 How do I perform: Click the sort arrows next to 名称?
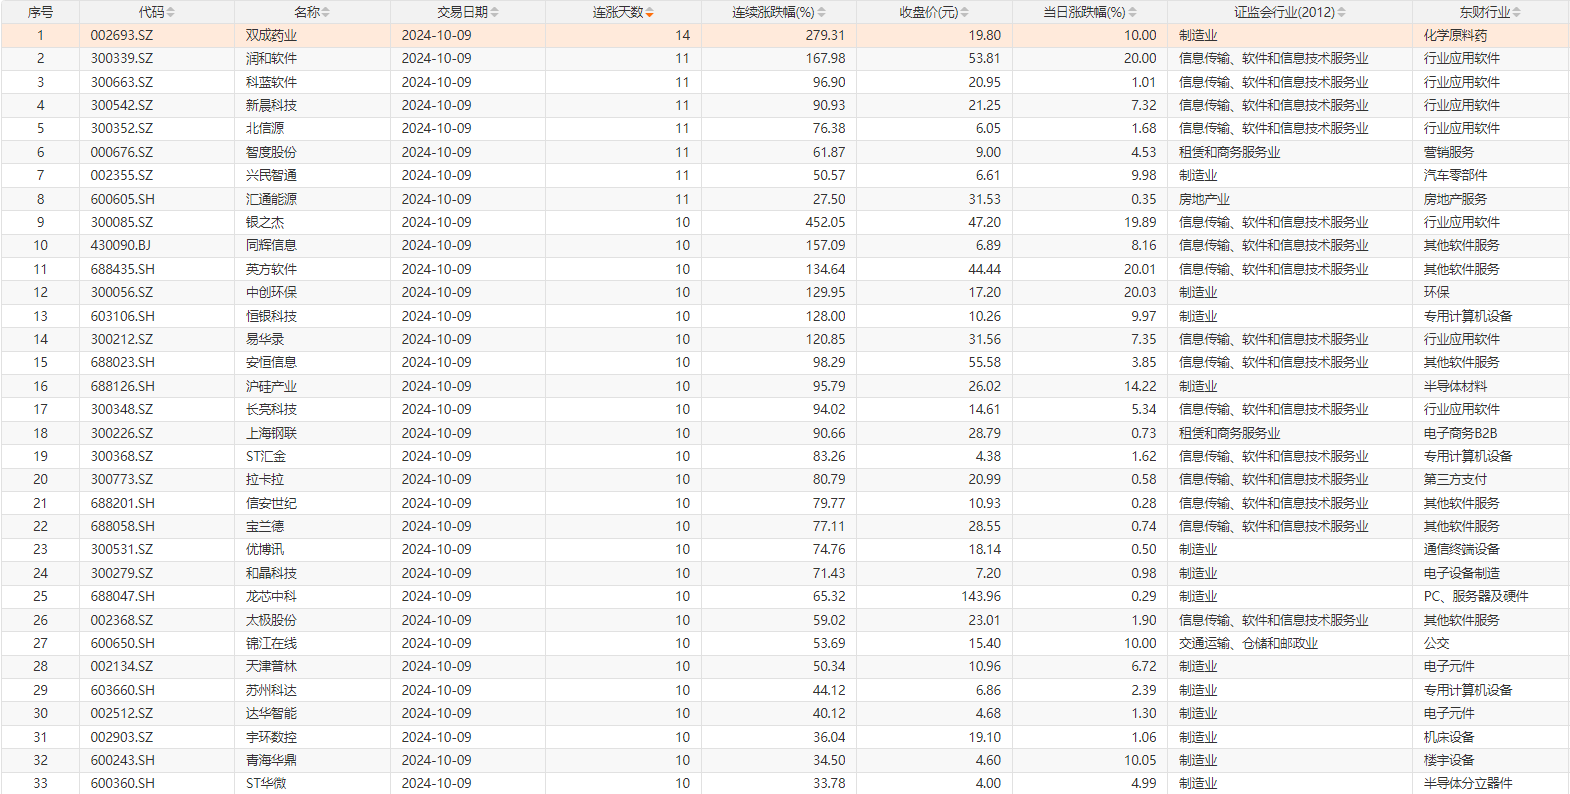(326, 12)
